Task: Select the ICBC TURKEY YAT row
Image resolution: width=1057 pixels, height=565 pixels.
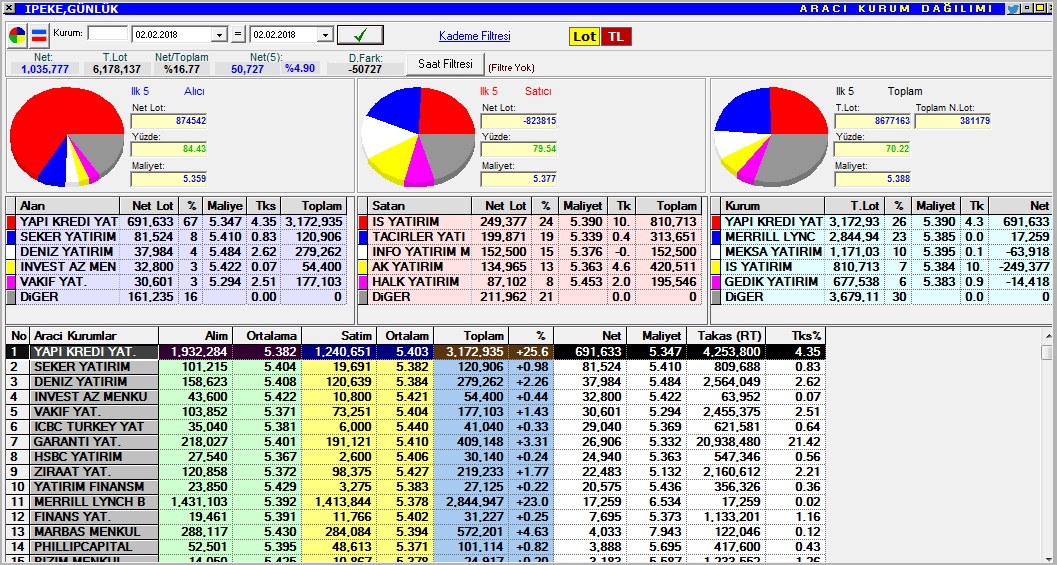Action: [415, 427]
